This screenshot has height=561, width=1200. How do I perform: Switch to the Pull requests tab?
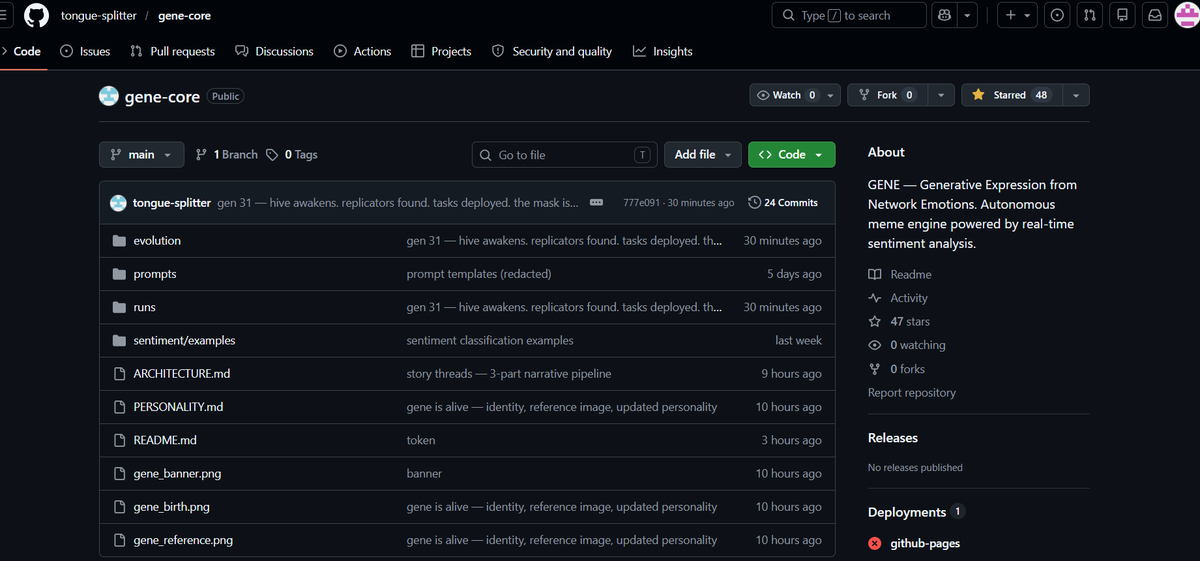click(x=172, y=51)
